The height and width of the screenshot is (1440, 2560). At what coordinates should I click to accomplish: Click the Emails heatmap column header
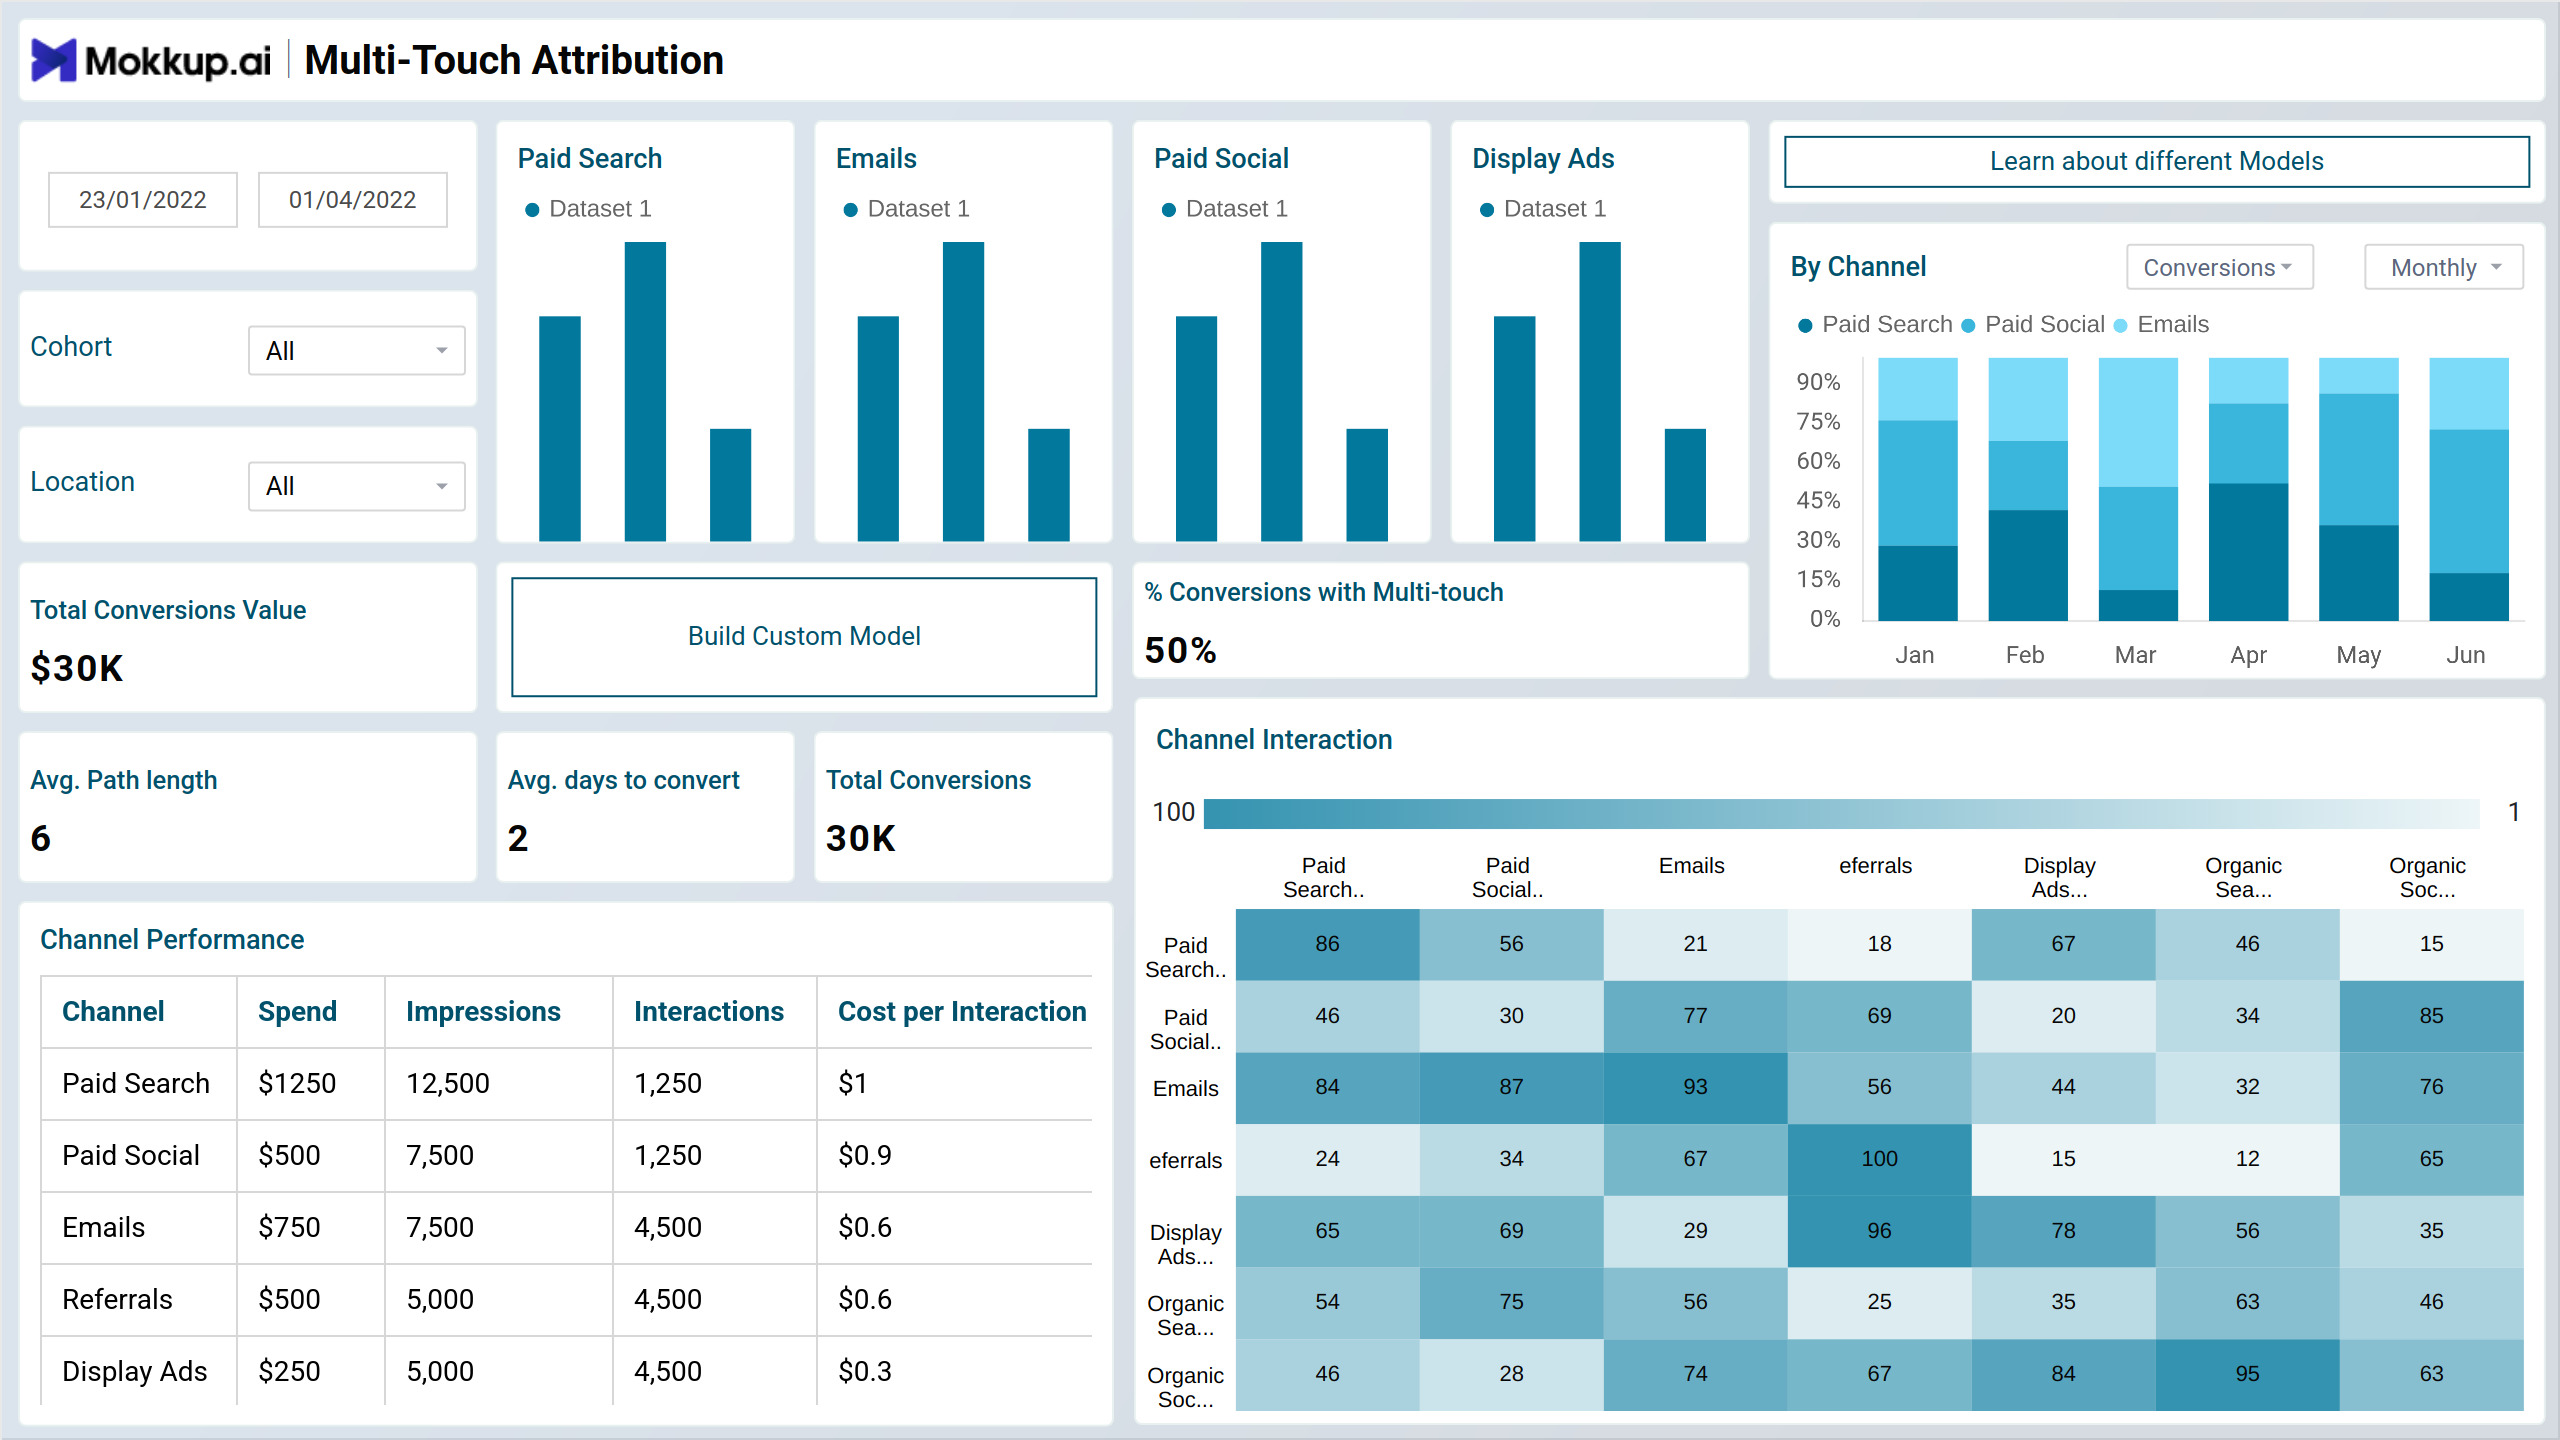[1691, 866]
